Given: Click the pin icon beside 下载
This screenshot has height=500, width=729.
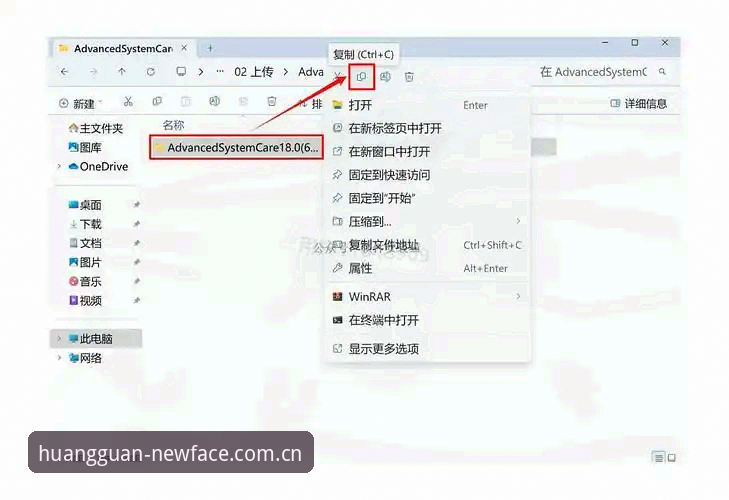Looking at the screenshot, I should coord(137,224).
